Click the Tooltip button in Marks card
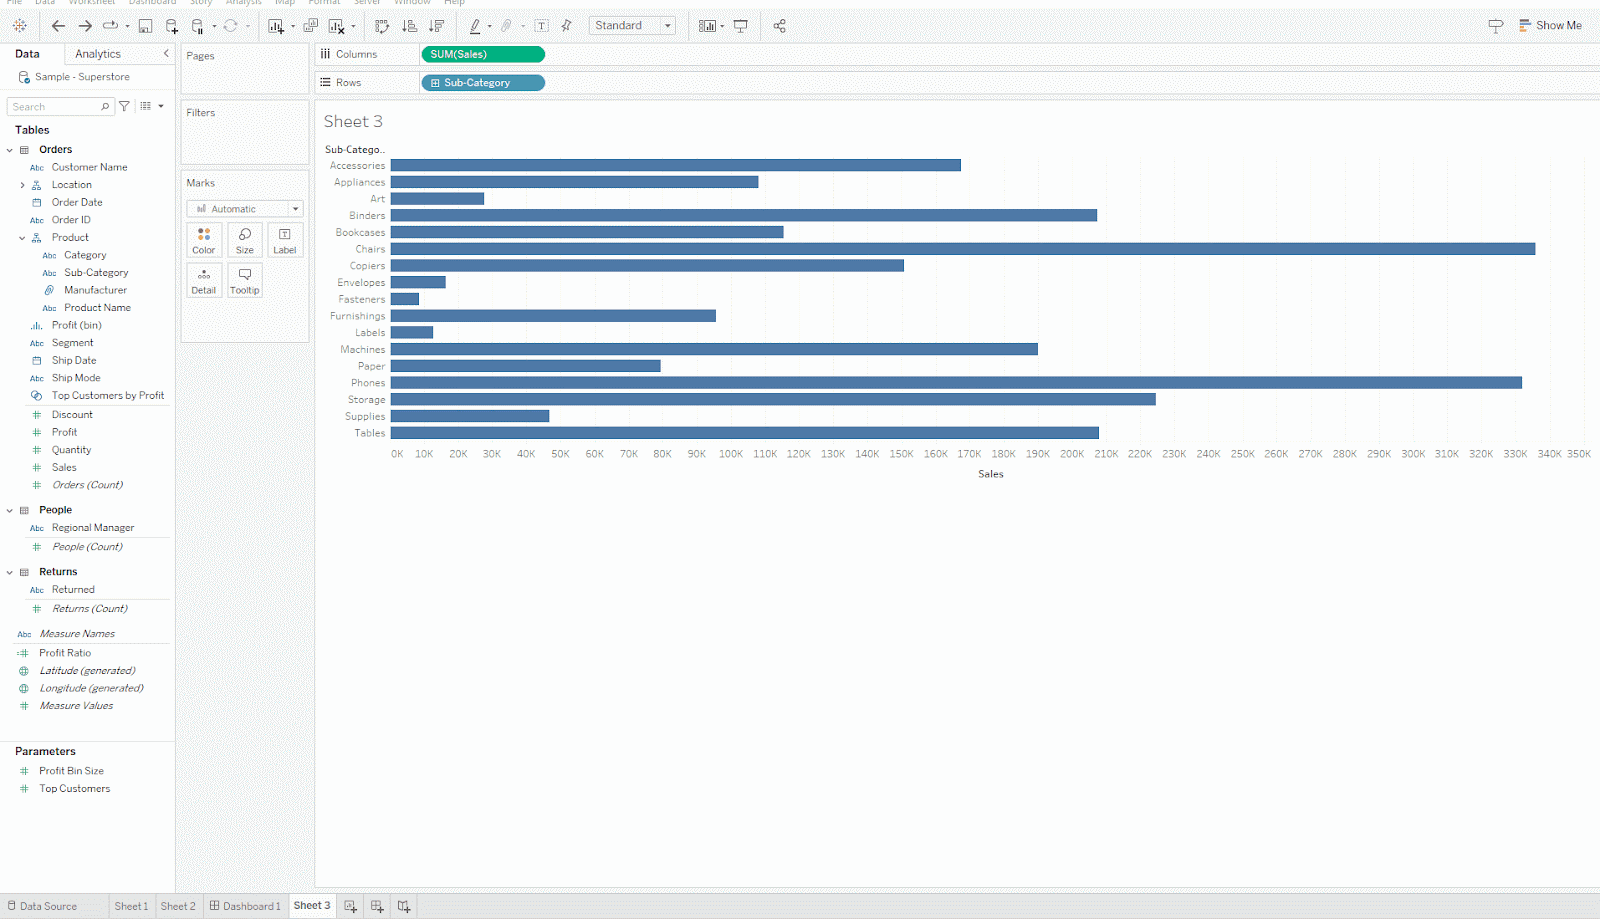Image resolution: width=1600 pixels, height=919 pixels. pyautogui.click(x=245, y=280)
